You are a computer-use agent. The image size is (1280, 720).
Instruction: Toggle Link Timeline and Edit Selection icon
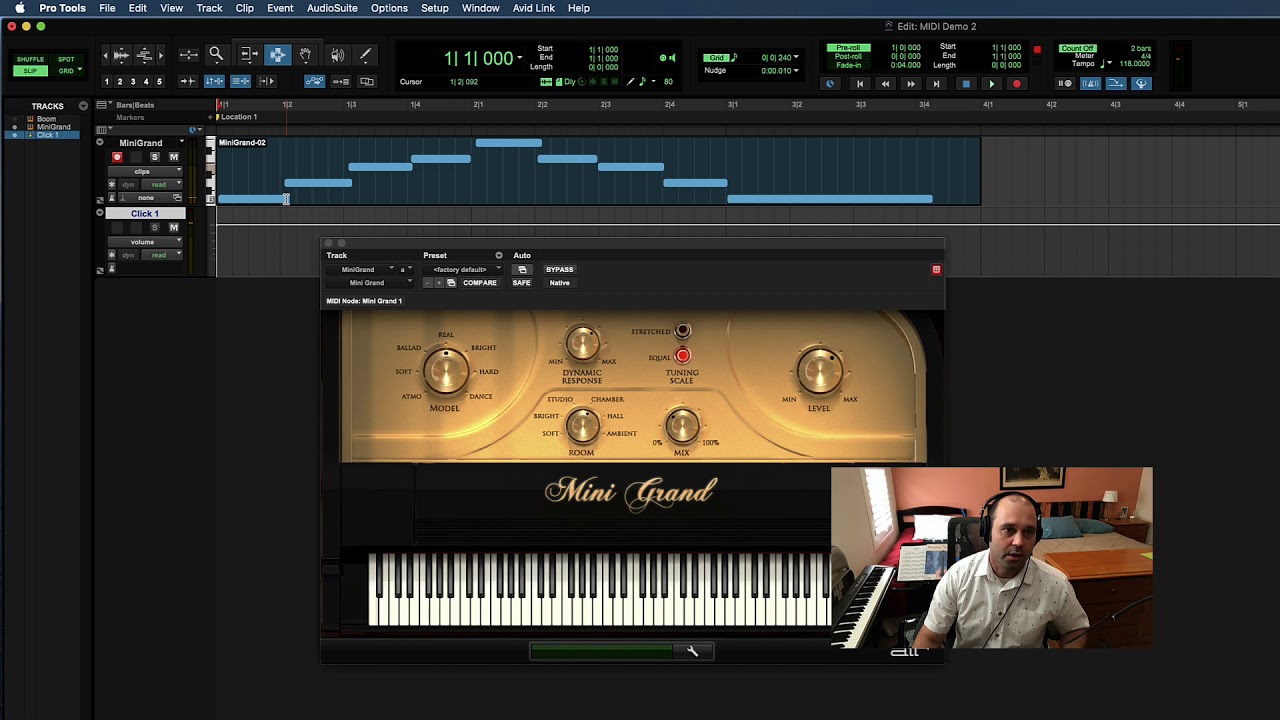pos(214,81)
